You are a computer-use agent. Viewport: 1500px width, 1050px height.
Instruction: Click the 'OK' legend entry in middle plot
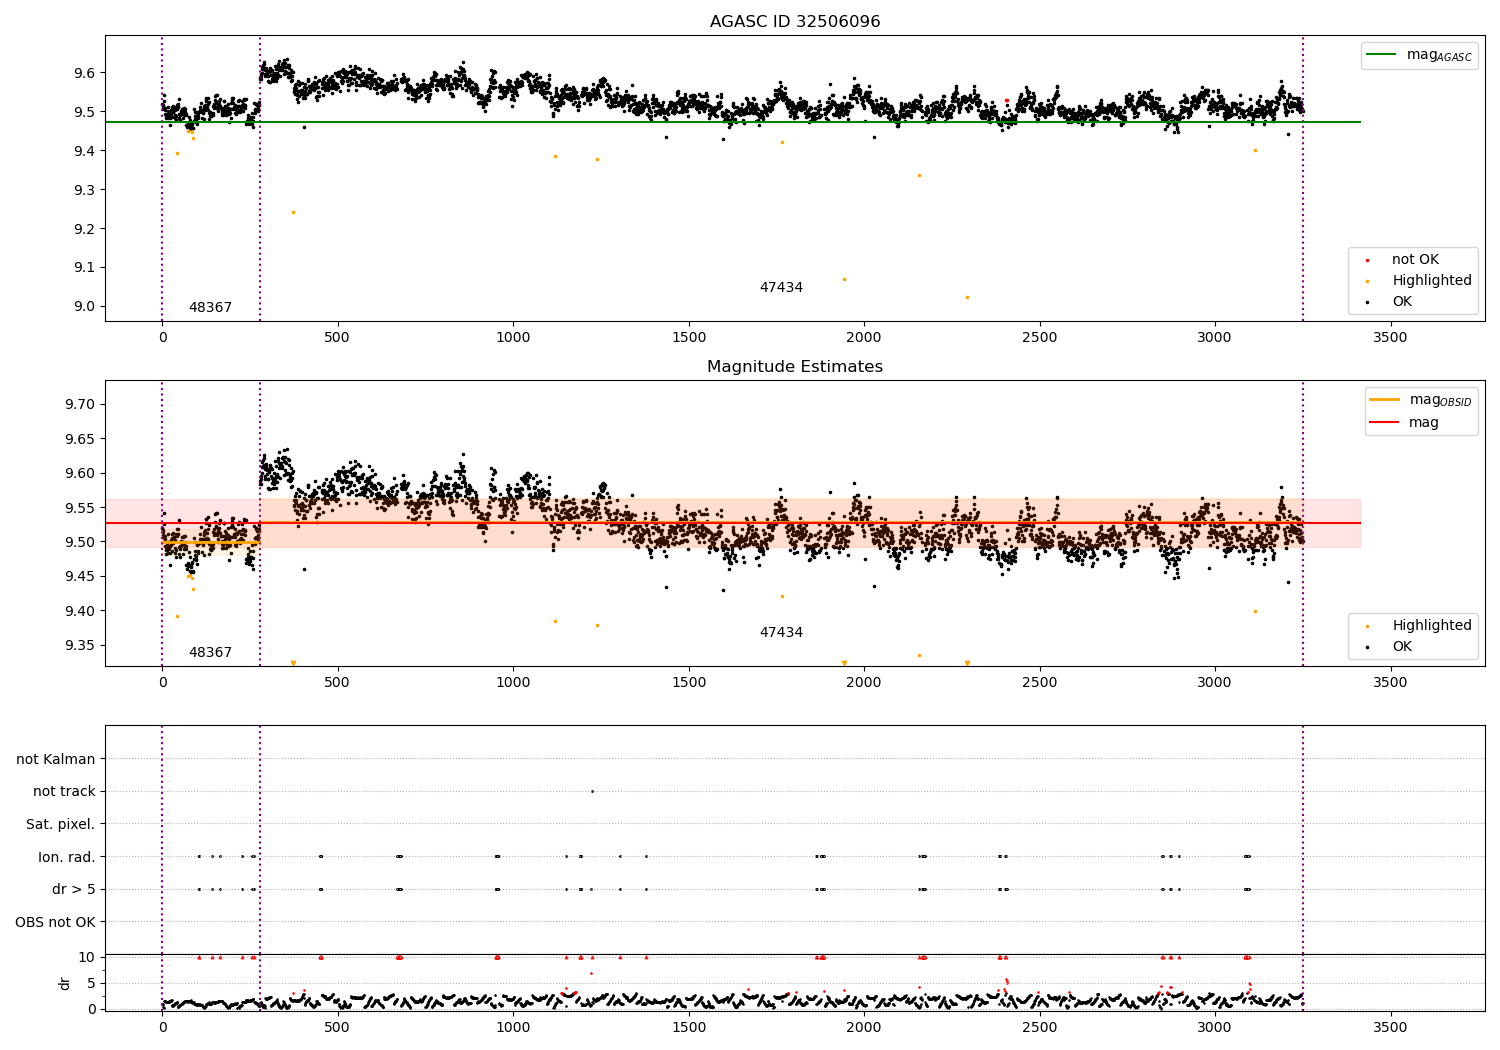[x=1402, y=647]
